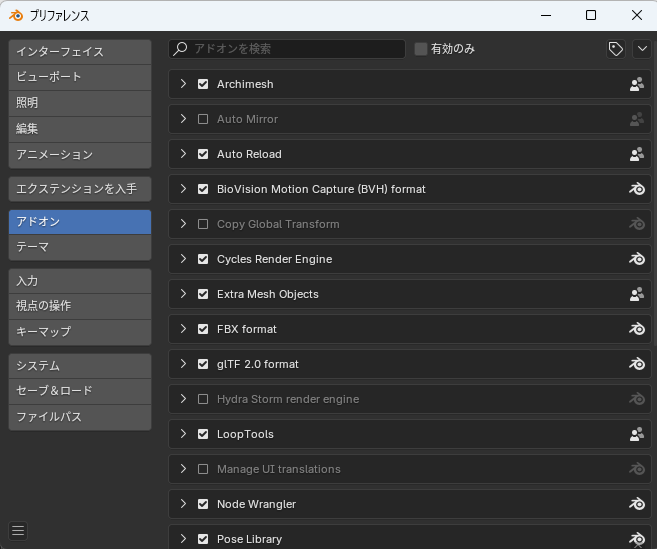Viewport: 657px width, 549px height.
Task: Click the Auto Reload community icon
Action: click(636, 154)
